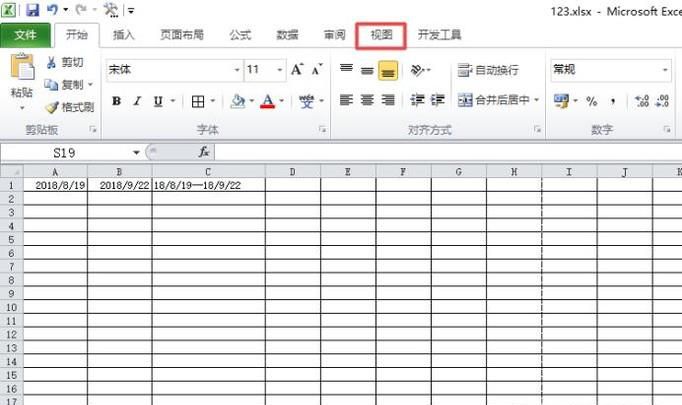Open the 文件 File tab
The height and width of the screenshot is (405, 682).
coord(25,35)
